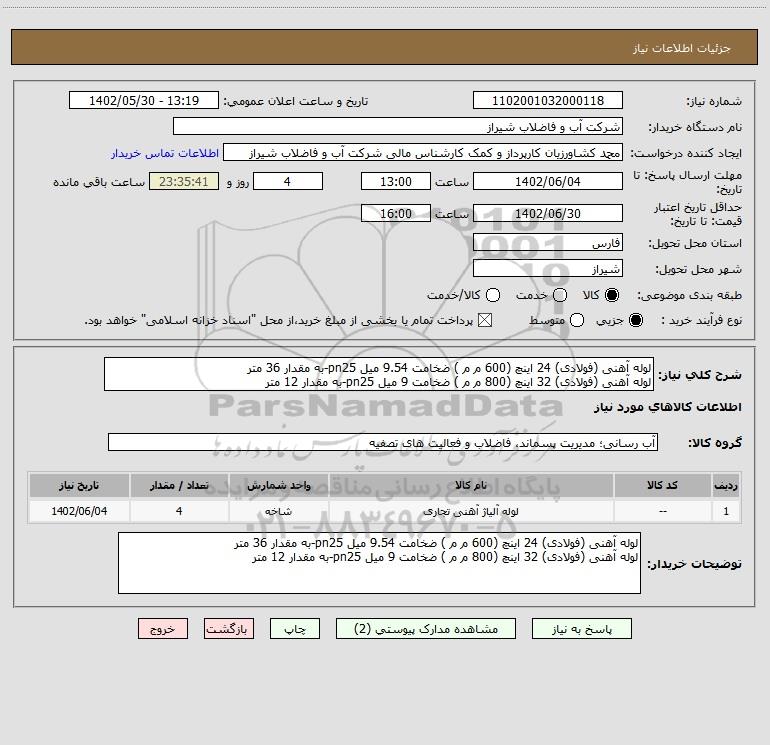The height and width of the screenshot is (745, 770).
Task: Select the خدمت radio button
Action: (x=560, y=295)
